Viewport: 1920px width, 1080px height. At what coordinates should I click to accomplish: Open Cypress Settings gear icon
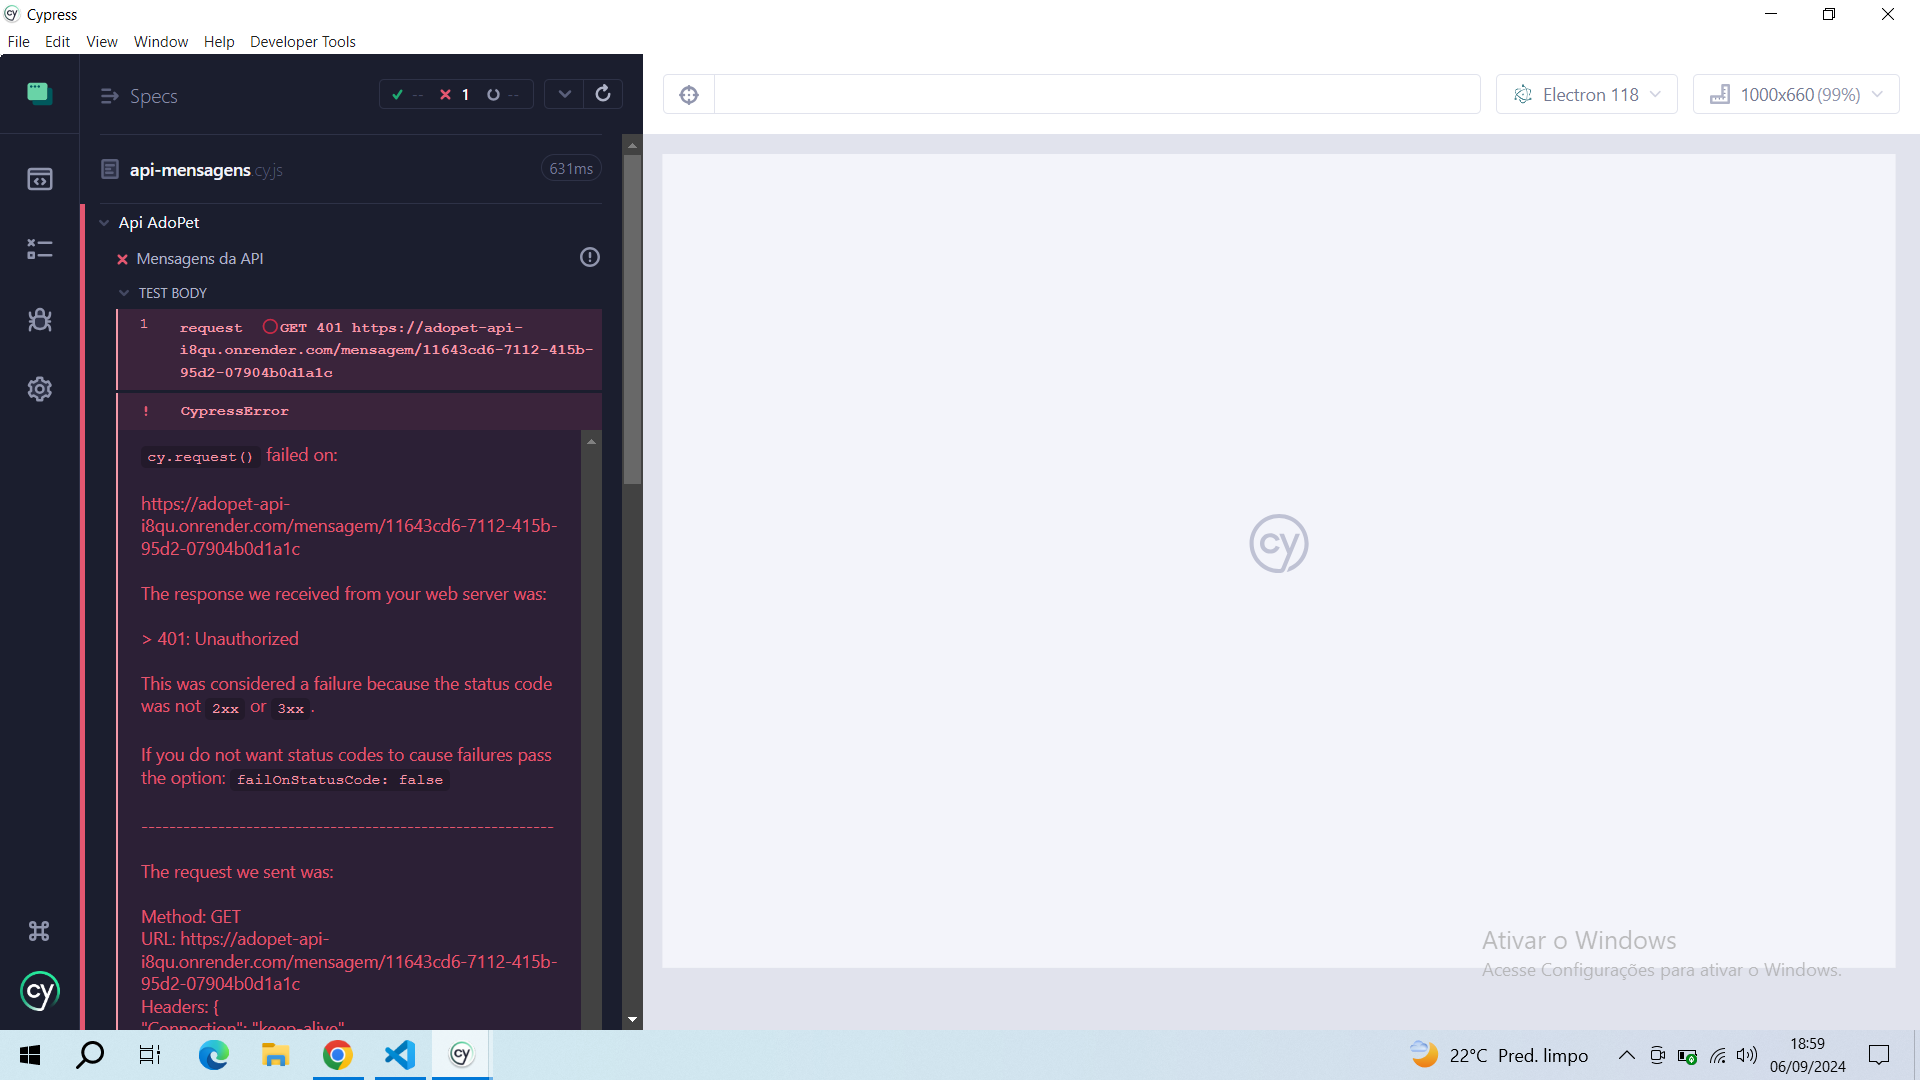click(x=40, y=389)
